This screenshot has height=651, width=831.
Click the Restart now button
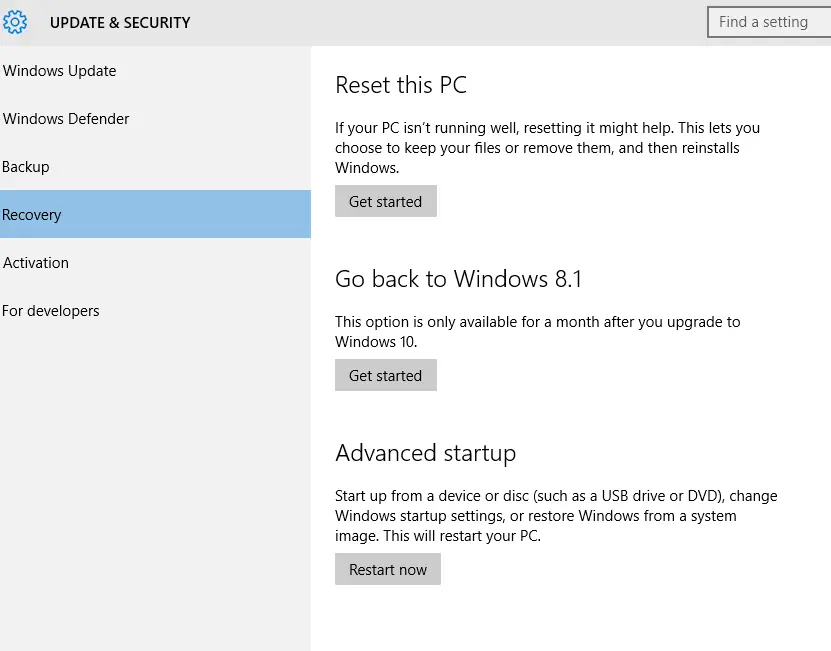pyautogui.click(x=388, y=570)
